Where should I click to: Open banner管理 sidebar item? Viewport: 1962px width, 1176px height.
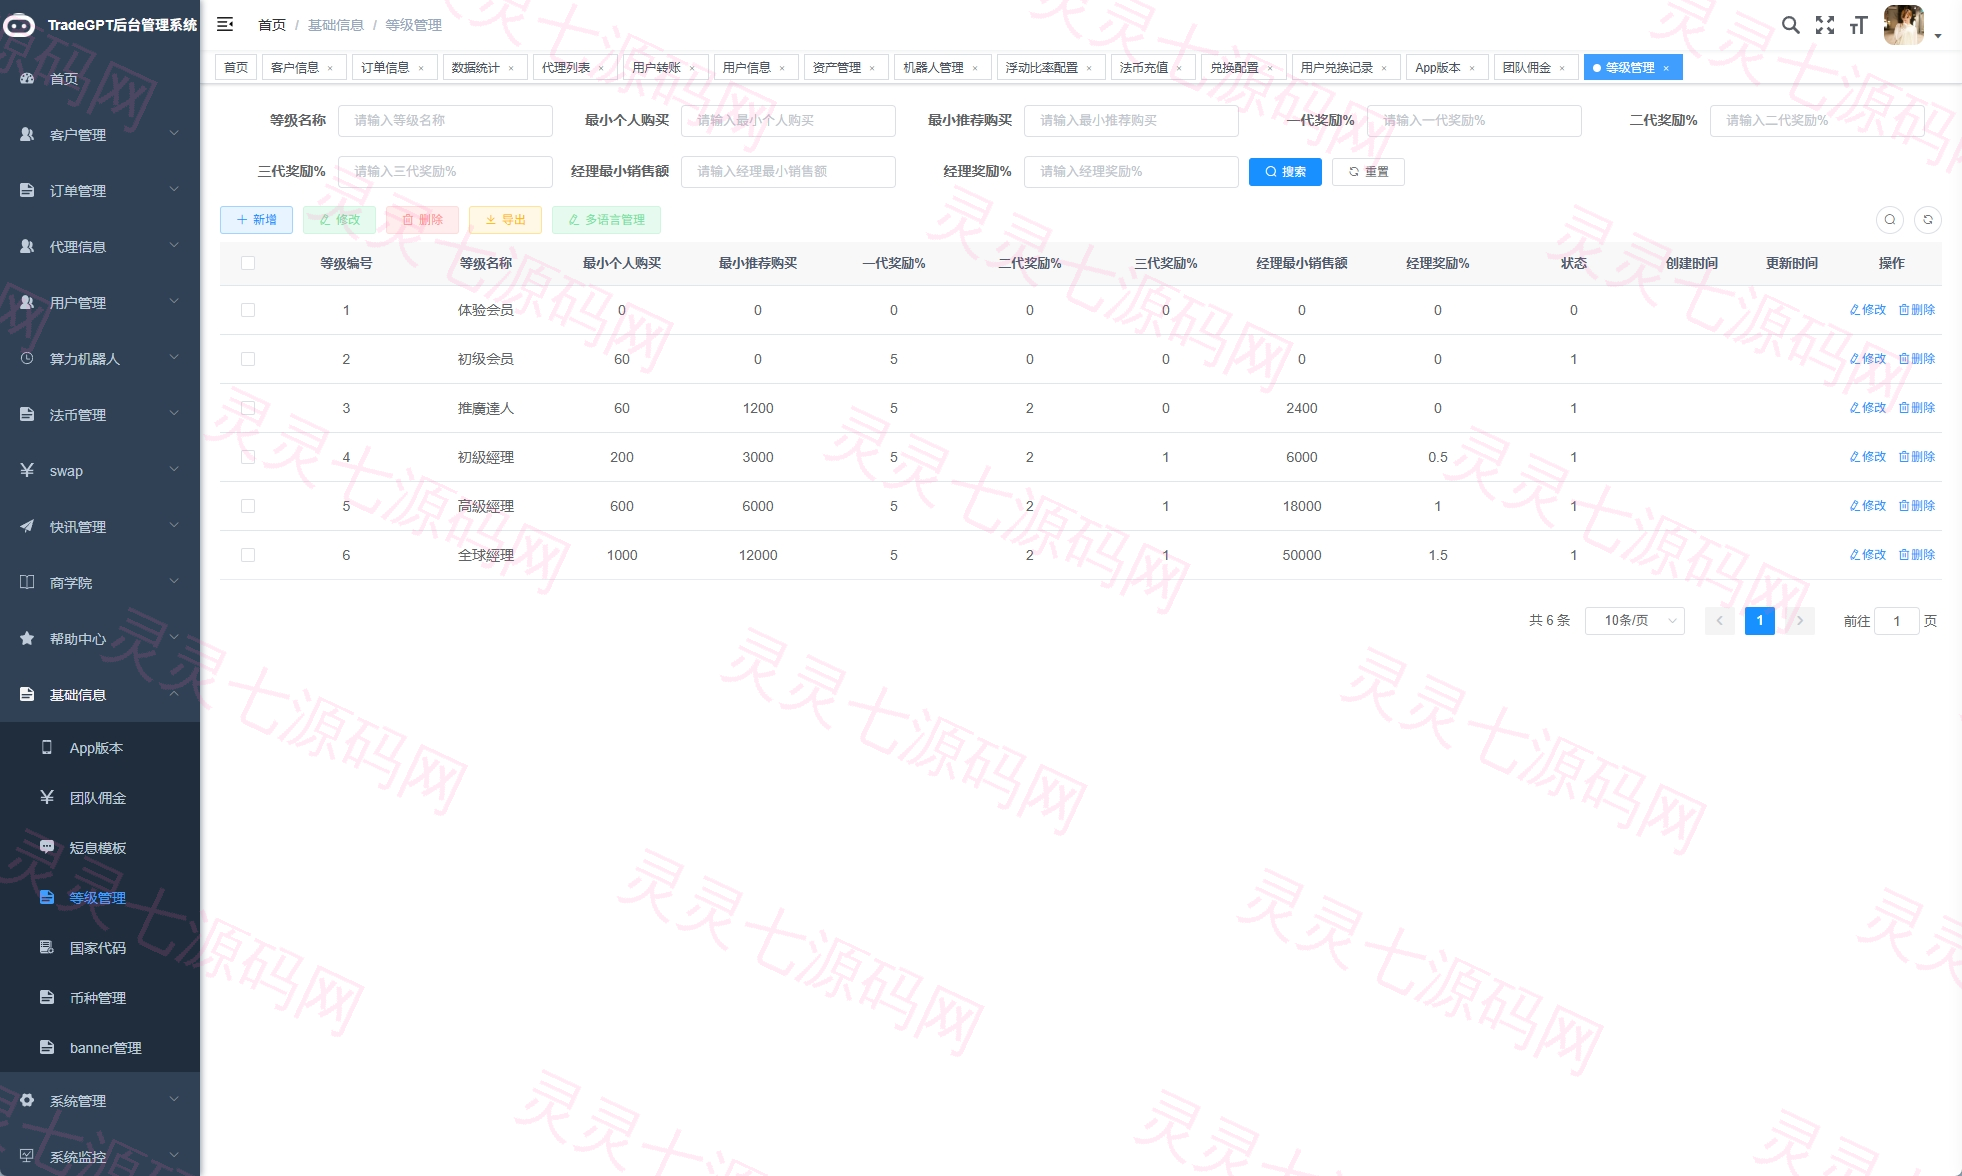[x=100, y=1048]
